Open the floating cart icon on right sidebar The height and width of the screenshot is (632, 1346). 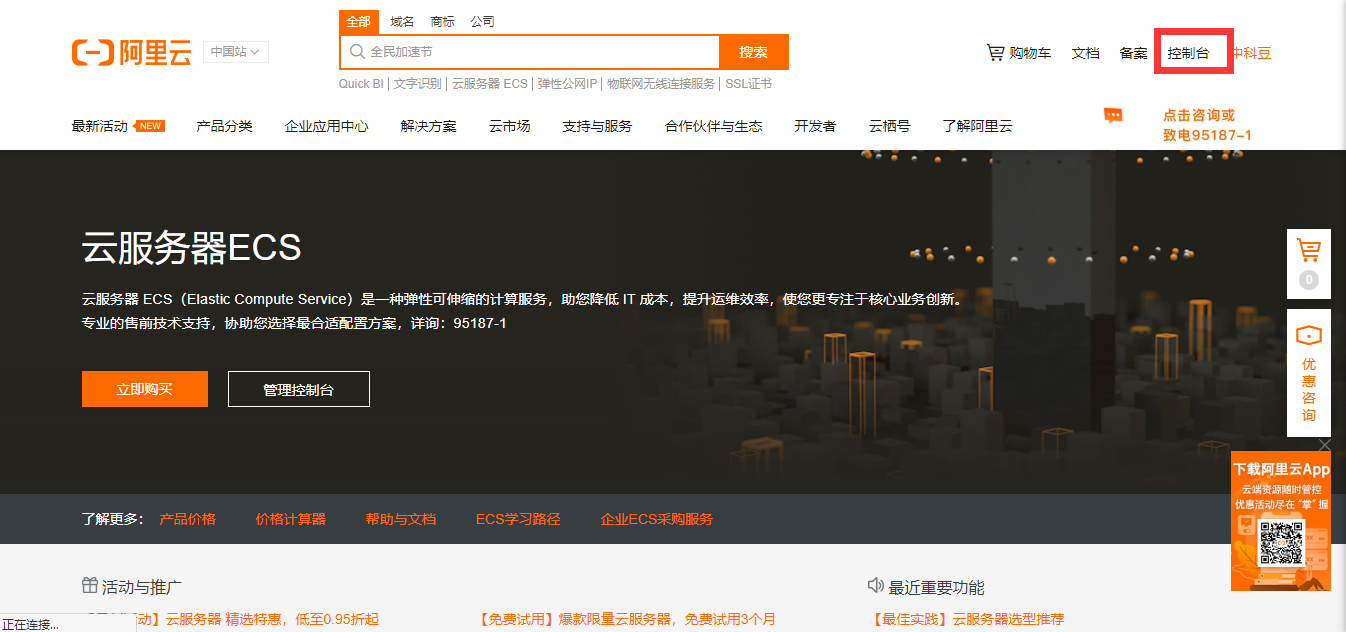(1308, 250)
